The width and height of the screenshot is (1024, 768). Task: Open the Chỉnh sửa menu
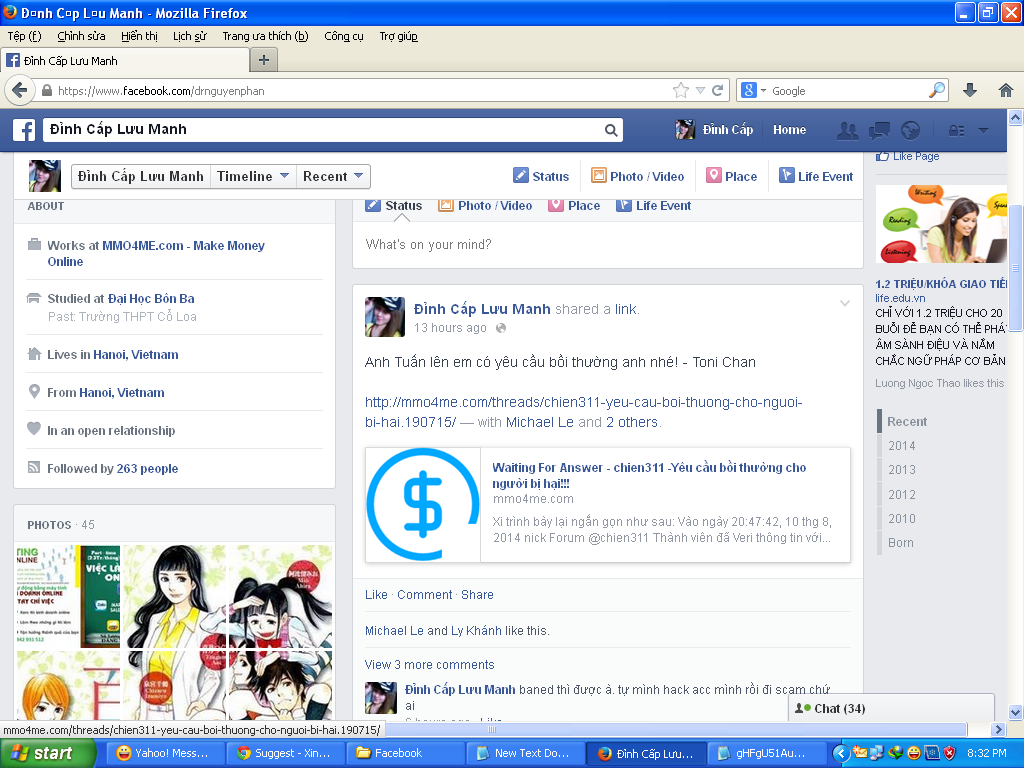81,37
